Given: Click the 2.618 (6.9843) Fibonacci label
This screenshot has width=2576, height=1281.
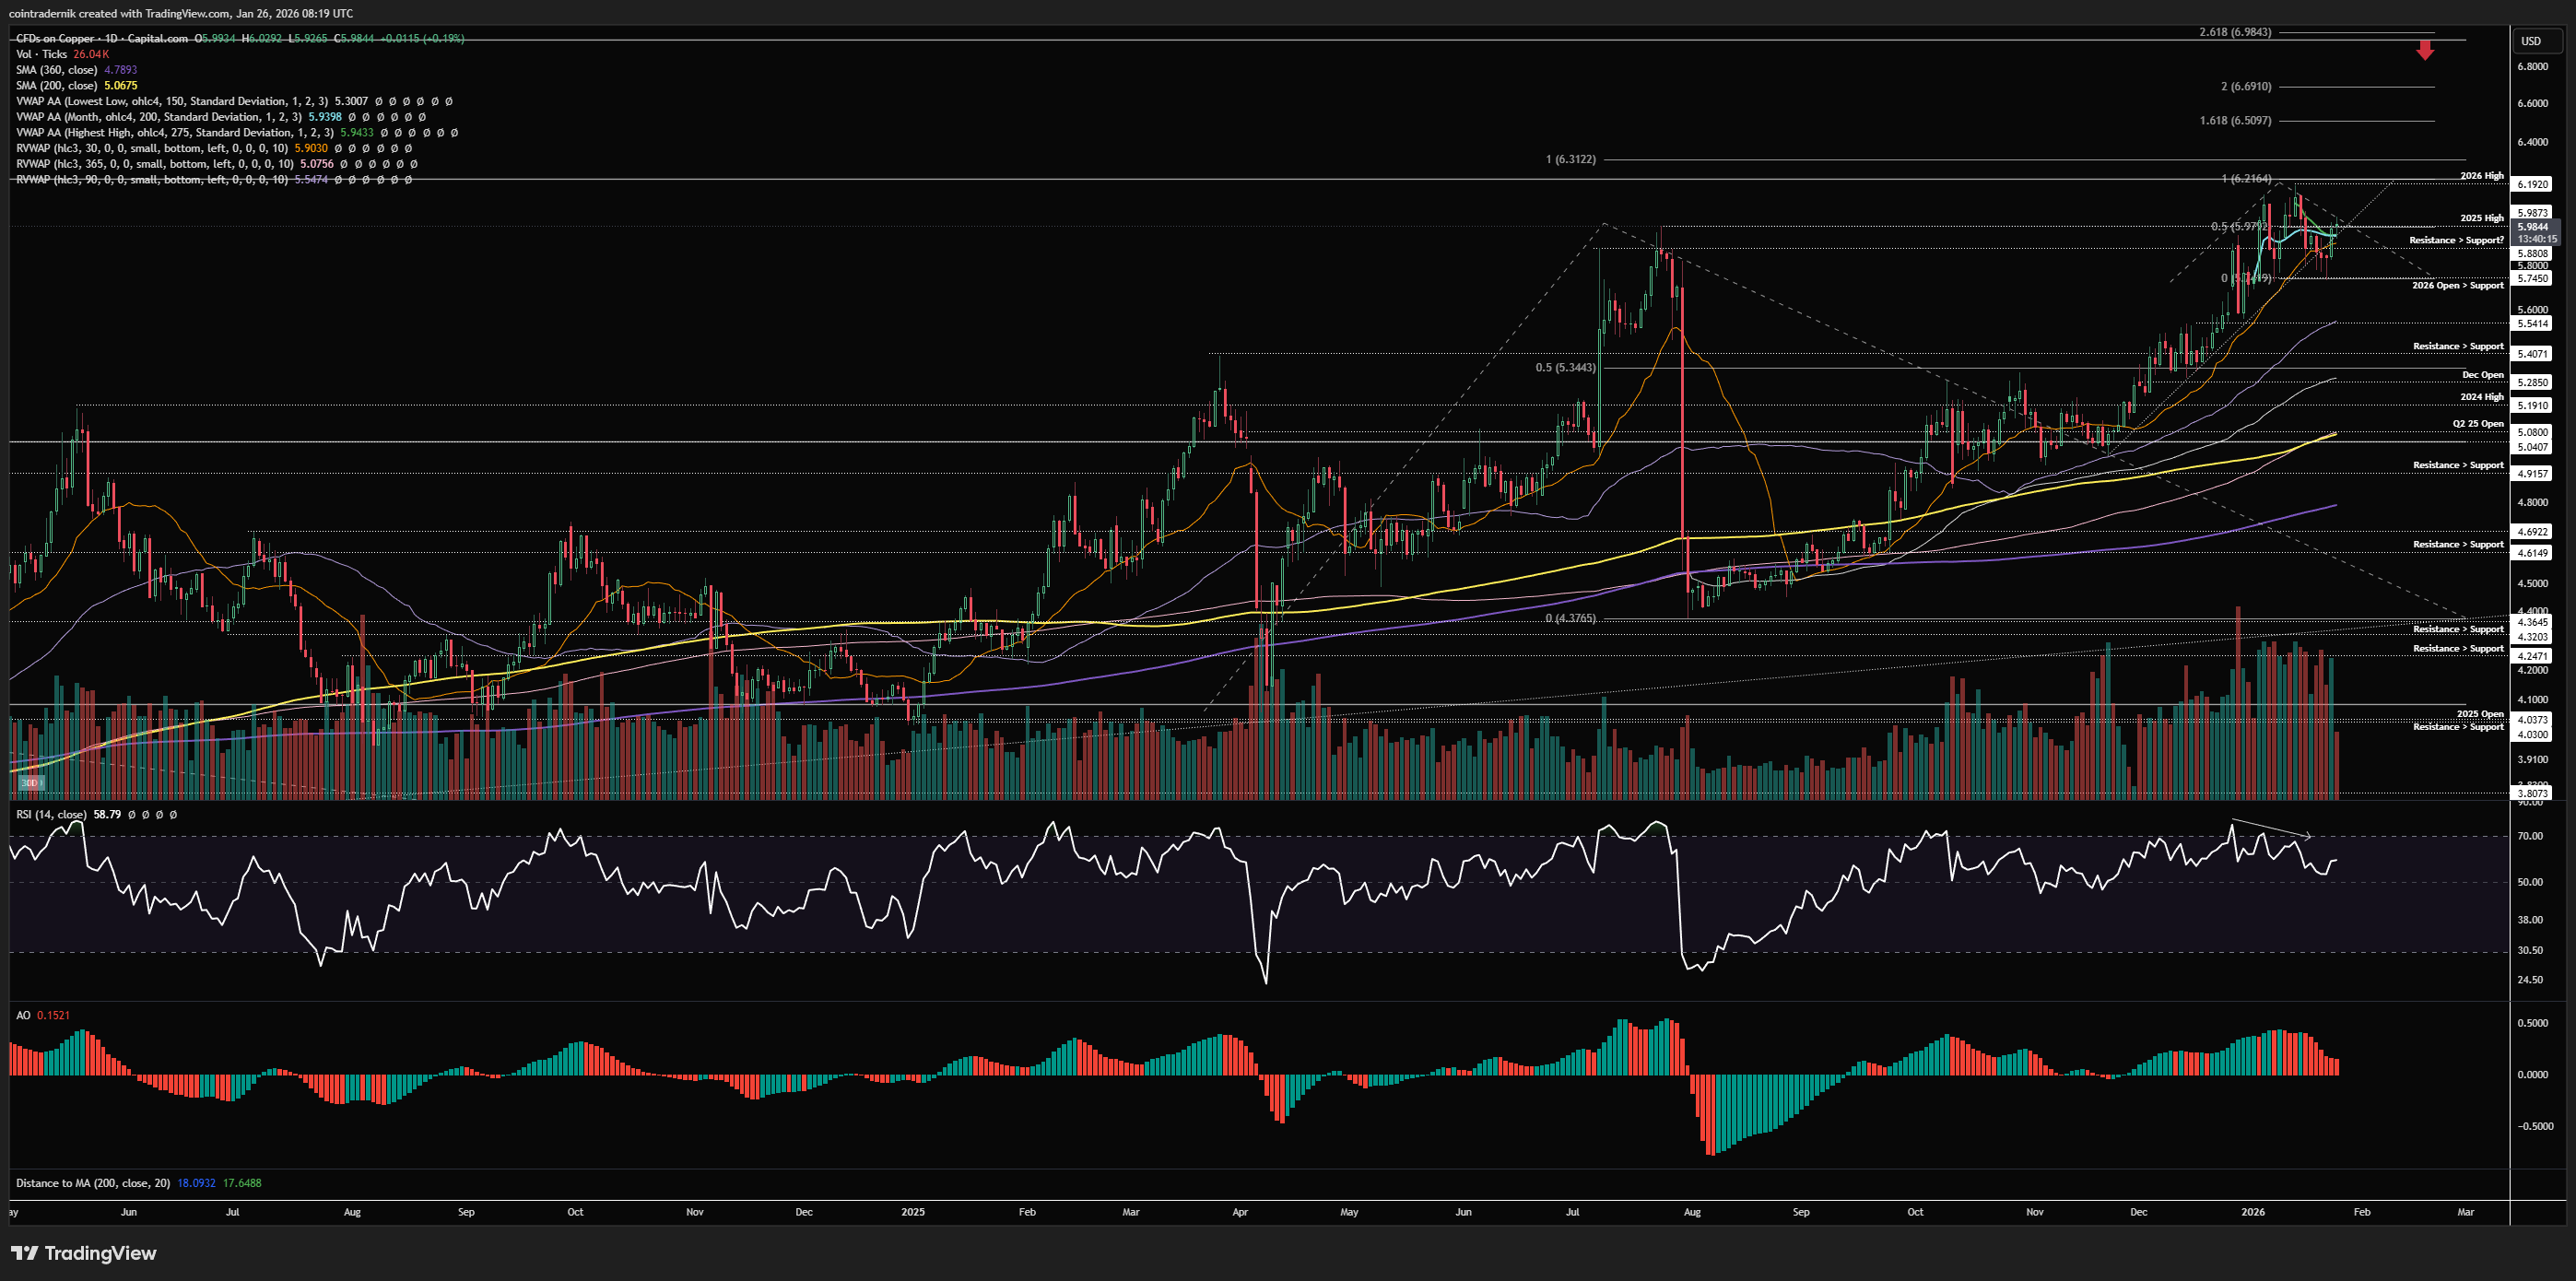Looking at the screenshot, I should (2235, 32).
